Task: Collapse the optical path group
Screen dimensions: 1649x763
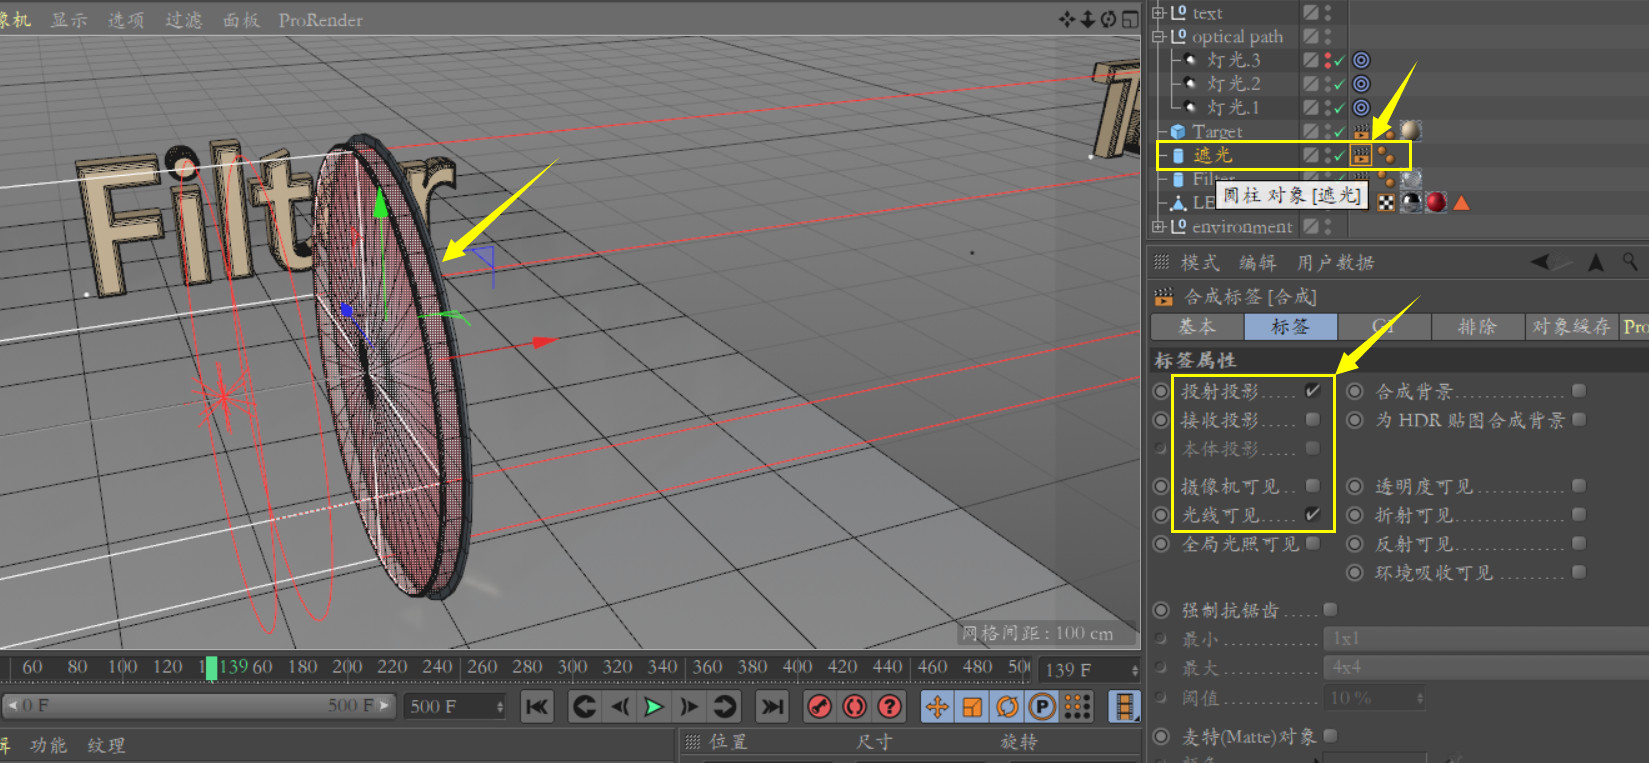Action: (1158, 36)
